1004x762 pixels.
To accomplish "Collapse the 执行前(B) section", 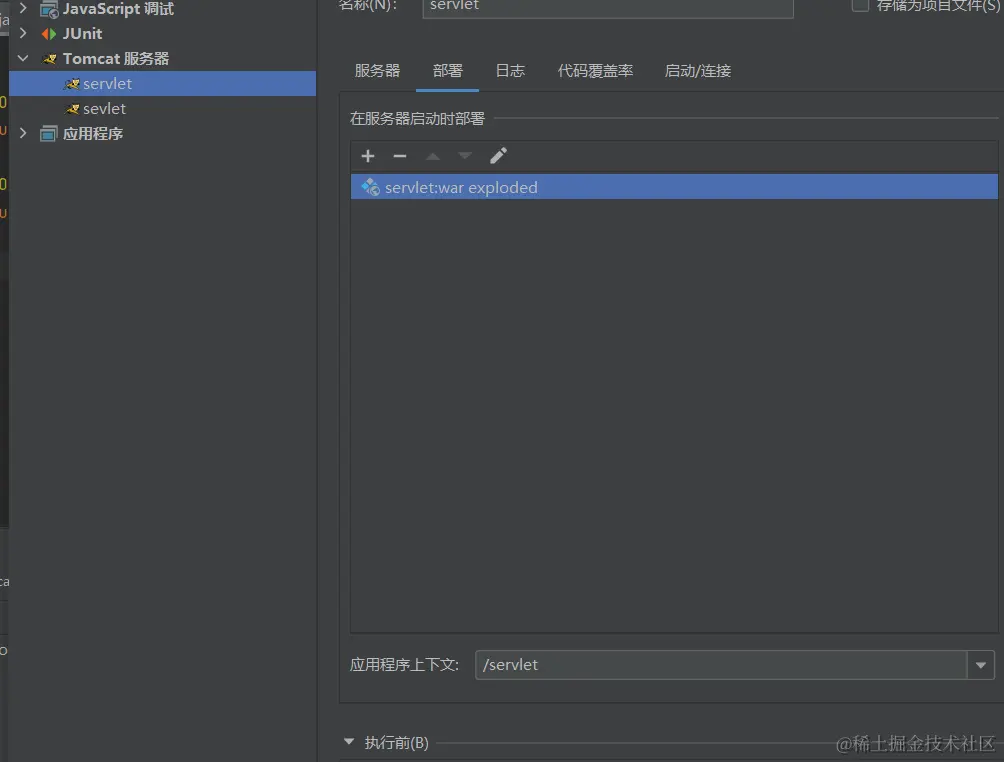I will 349,742.
